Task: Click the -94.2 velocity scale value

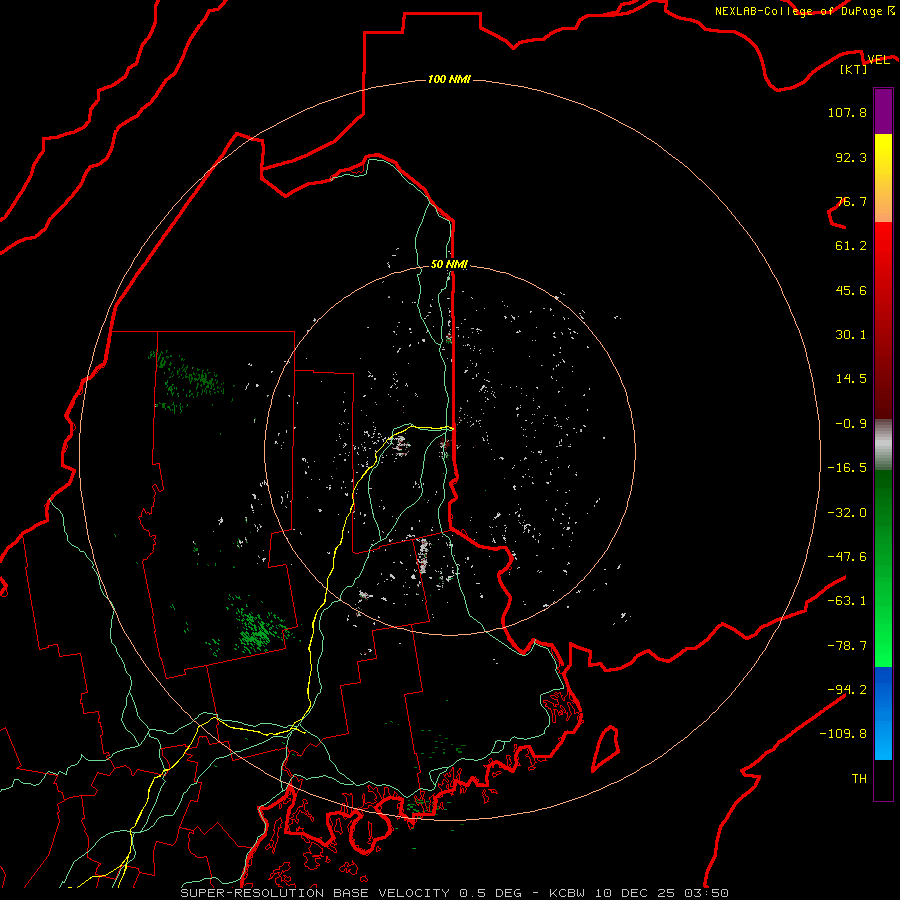Action: tap(847, 689)
